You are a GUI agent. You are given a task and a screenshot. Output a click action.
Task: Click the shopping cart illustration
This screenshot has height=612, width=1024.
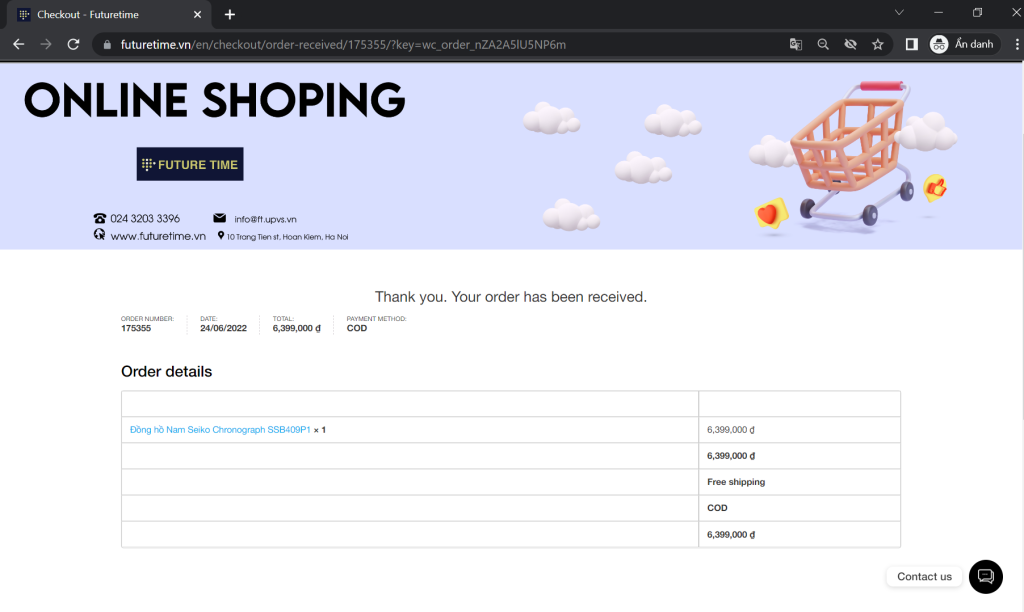point(850,153)
